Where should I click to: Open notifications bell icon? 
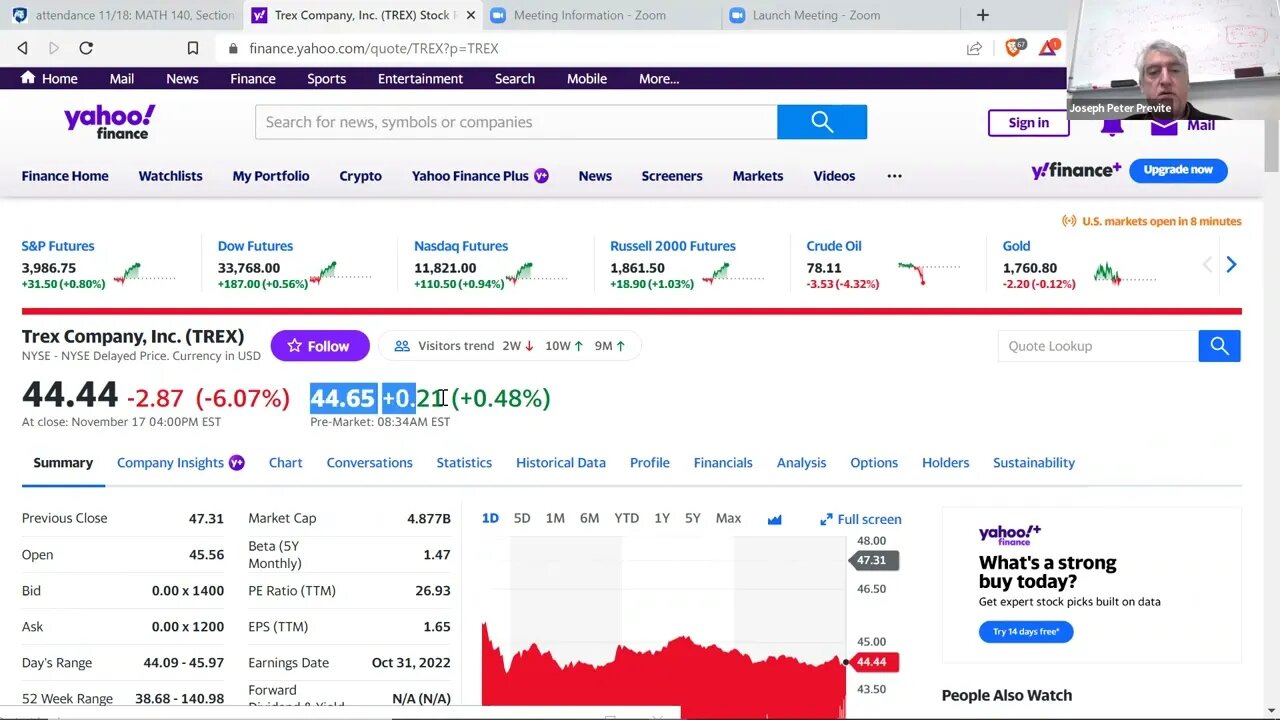tap(1111, 125)
